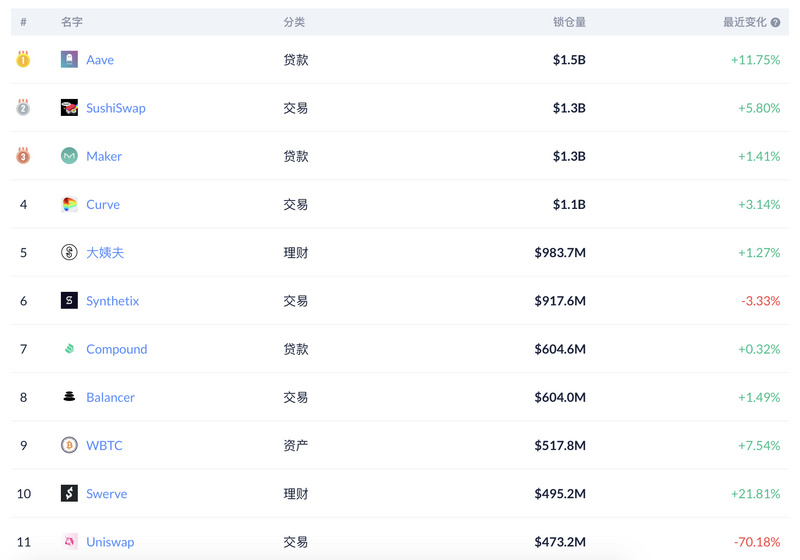Click the Compound green logo icon
The width and height of the screenshot is (800, 560).
click(69, 349)
